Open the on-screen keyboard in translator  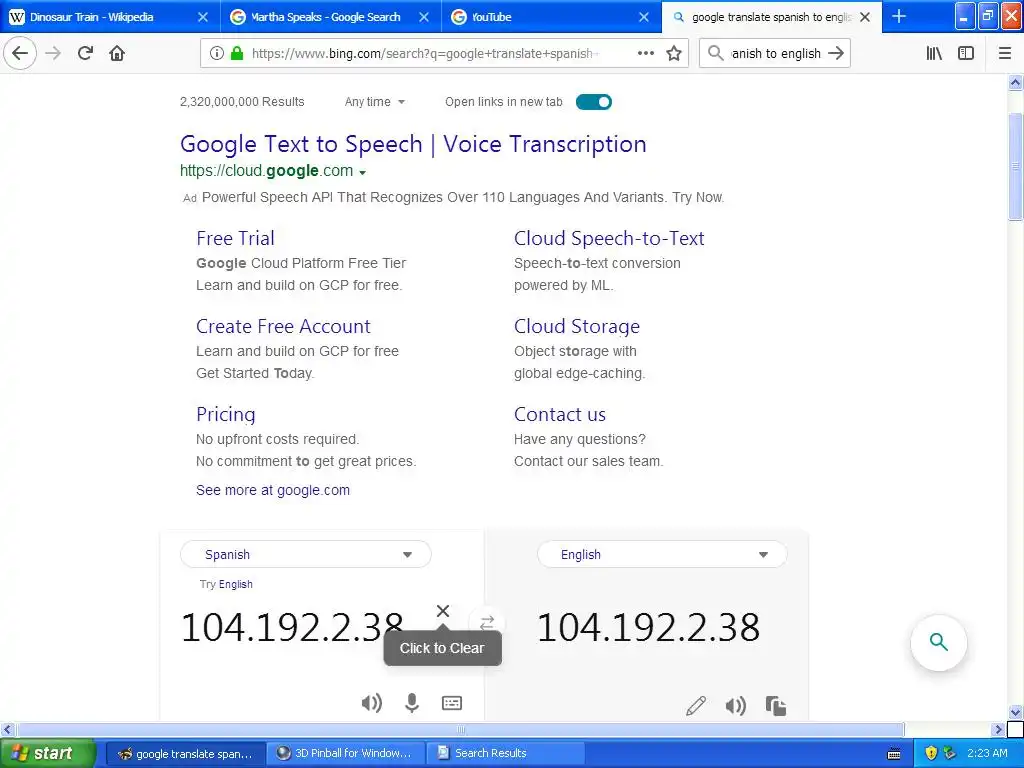tap(452, 703)
